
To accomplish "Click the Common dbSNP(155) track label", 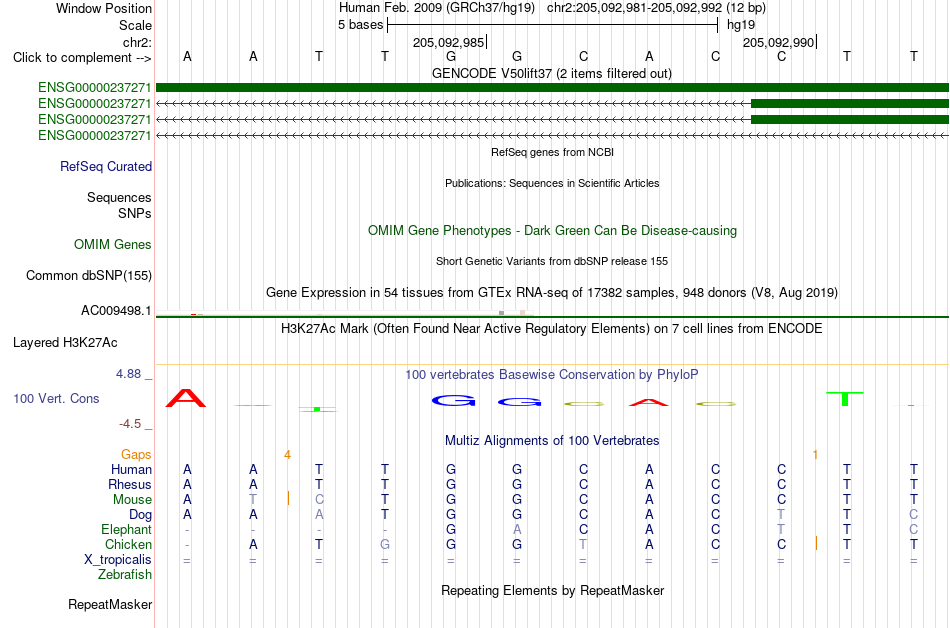I will [x=88, y=276].
